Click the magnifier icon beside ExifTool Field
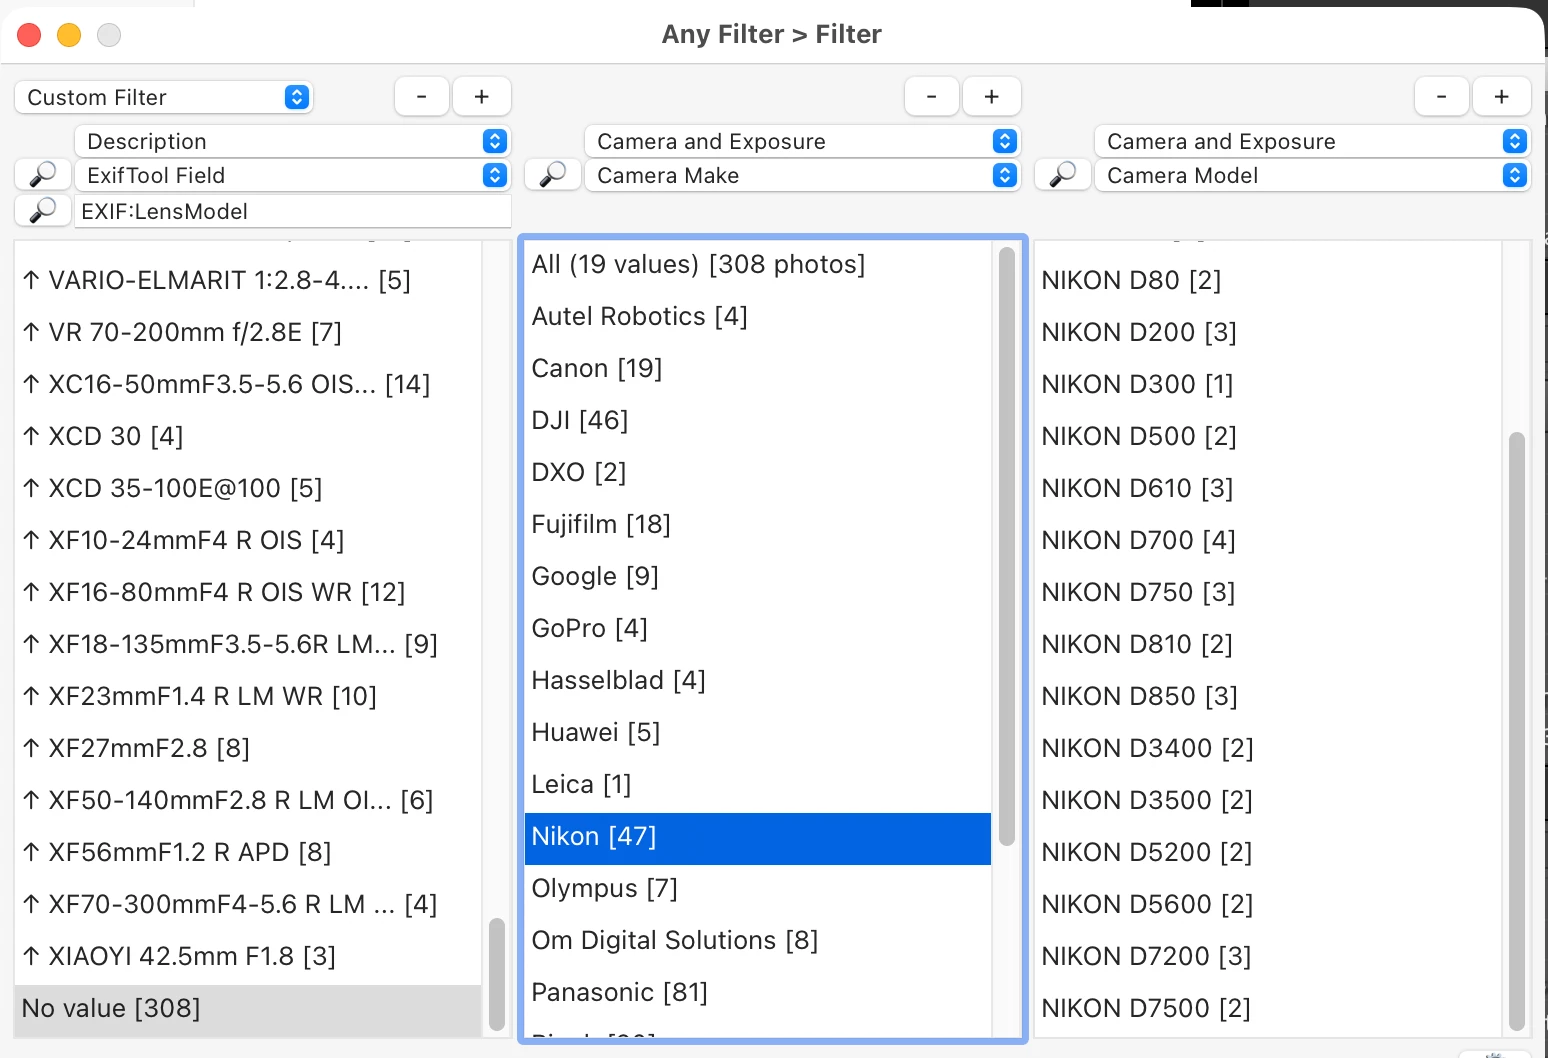 43,175
